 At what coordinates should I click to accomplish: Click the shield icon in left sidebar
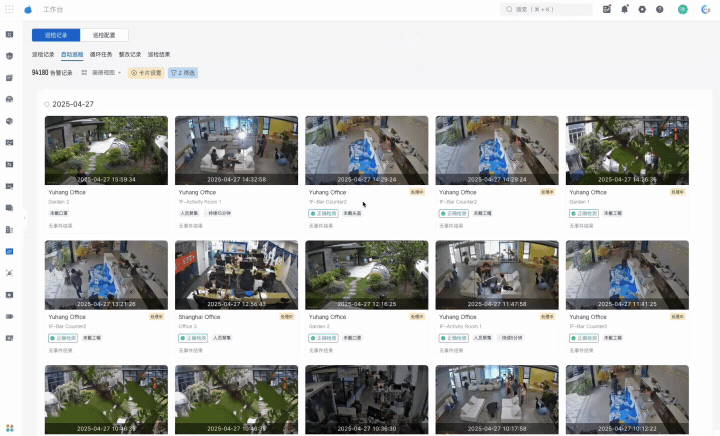click(9, 56)
